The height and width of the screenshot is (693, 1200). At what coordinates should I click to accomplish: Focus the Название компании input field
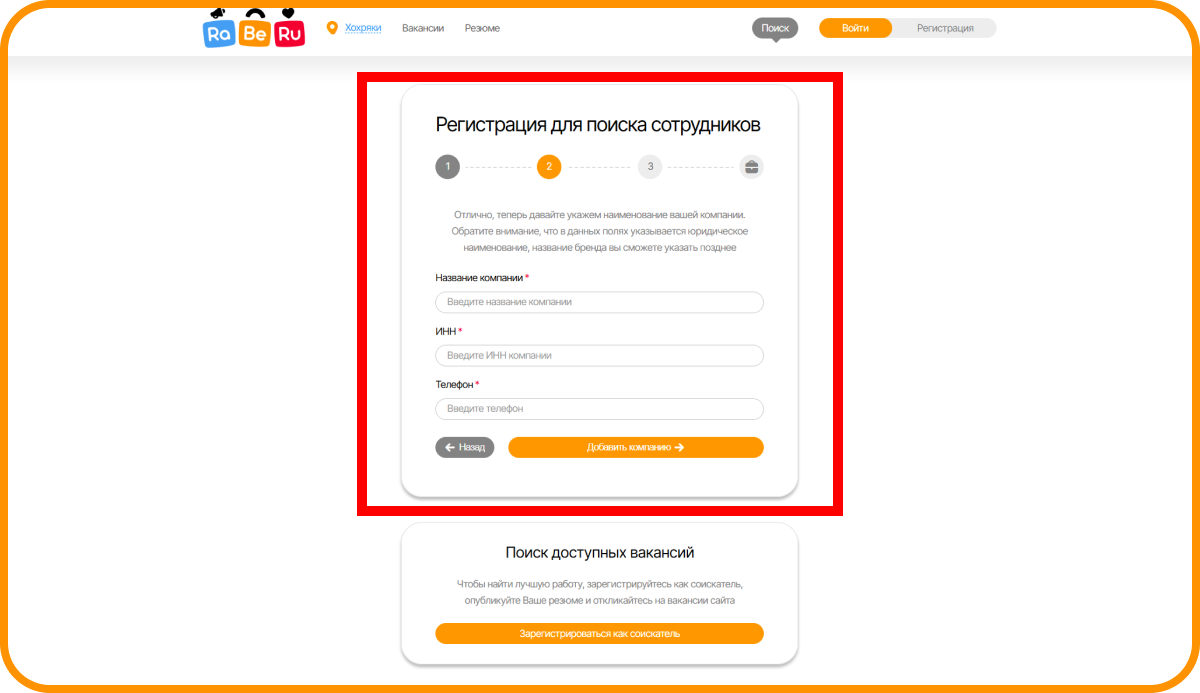tap(599, 302)
